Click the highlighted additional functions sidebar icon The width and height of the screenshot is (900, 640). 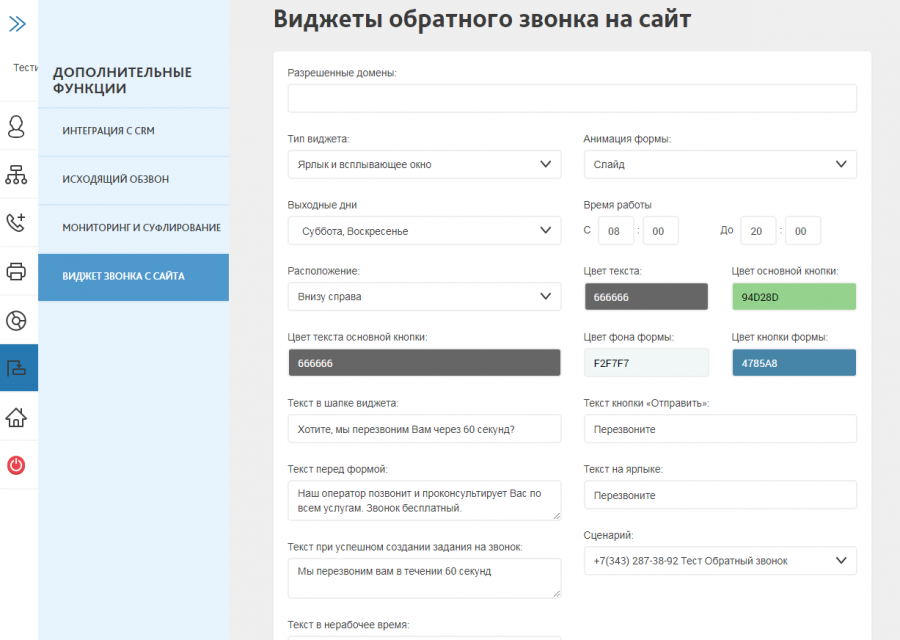[x=18, y=369]
